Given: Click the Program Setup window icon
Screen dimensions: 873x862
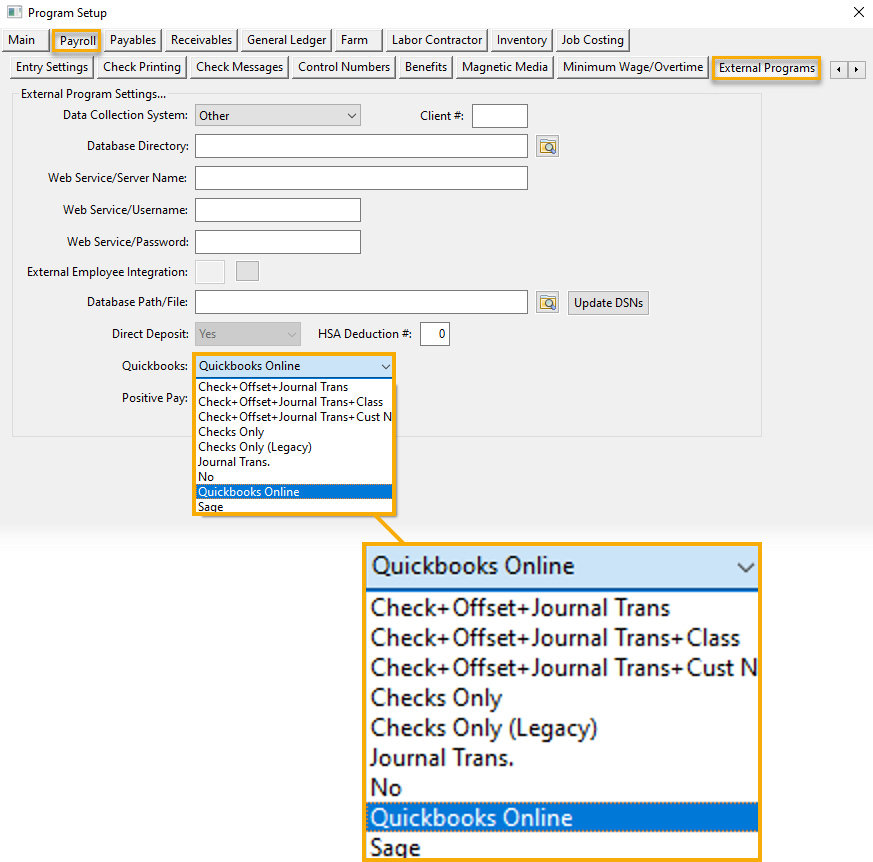Looking at the screenshot, I should 14,13.
